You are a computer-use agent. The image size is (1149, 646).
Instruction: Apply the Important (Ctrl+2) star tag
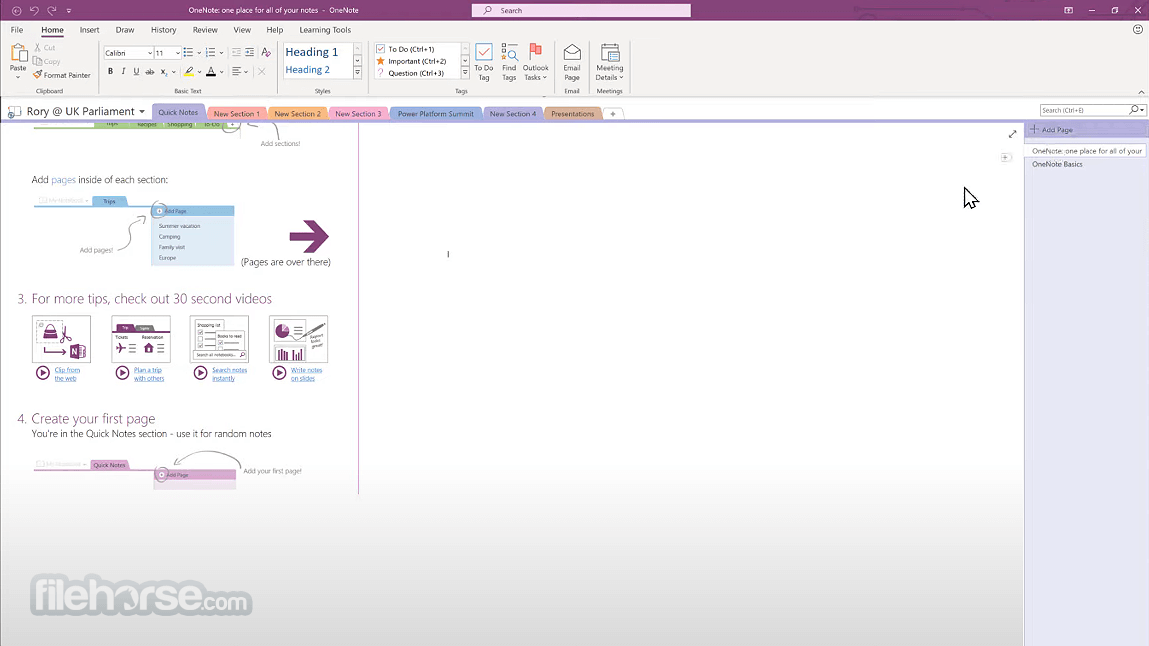tap(411, 62)
